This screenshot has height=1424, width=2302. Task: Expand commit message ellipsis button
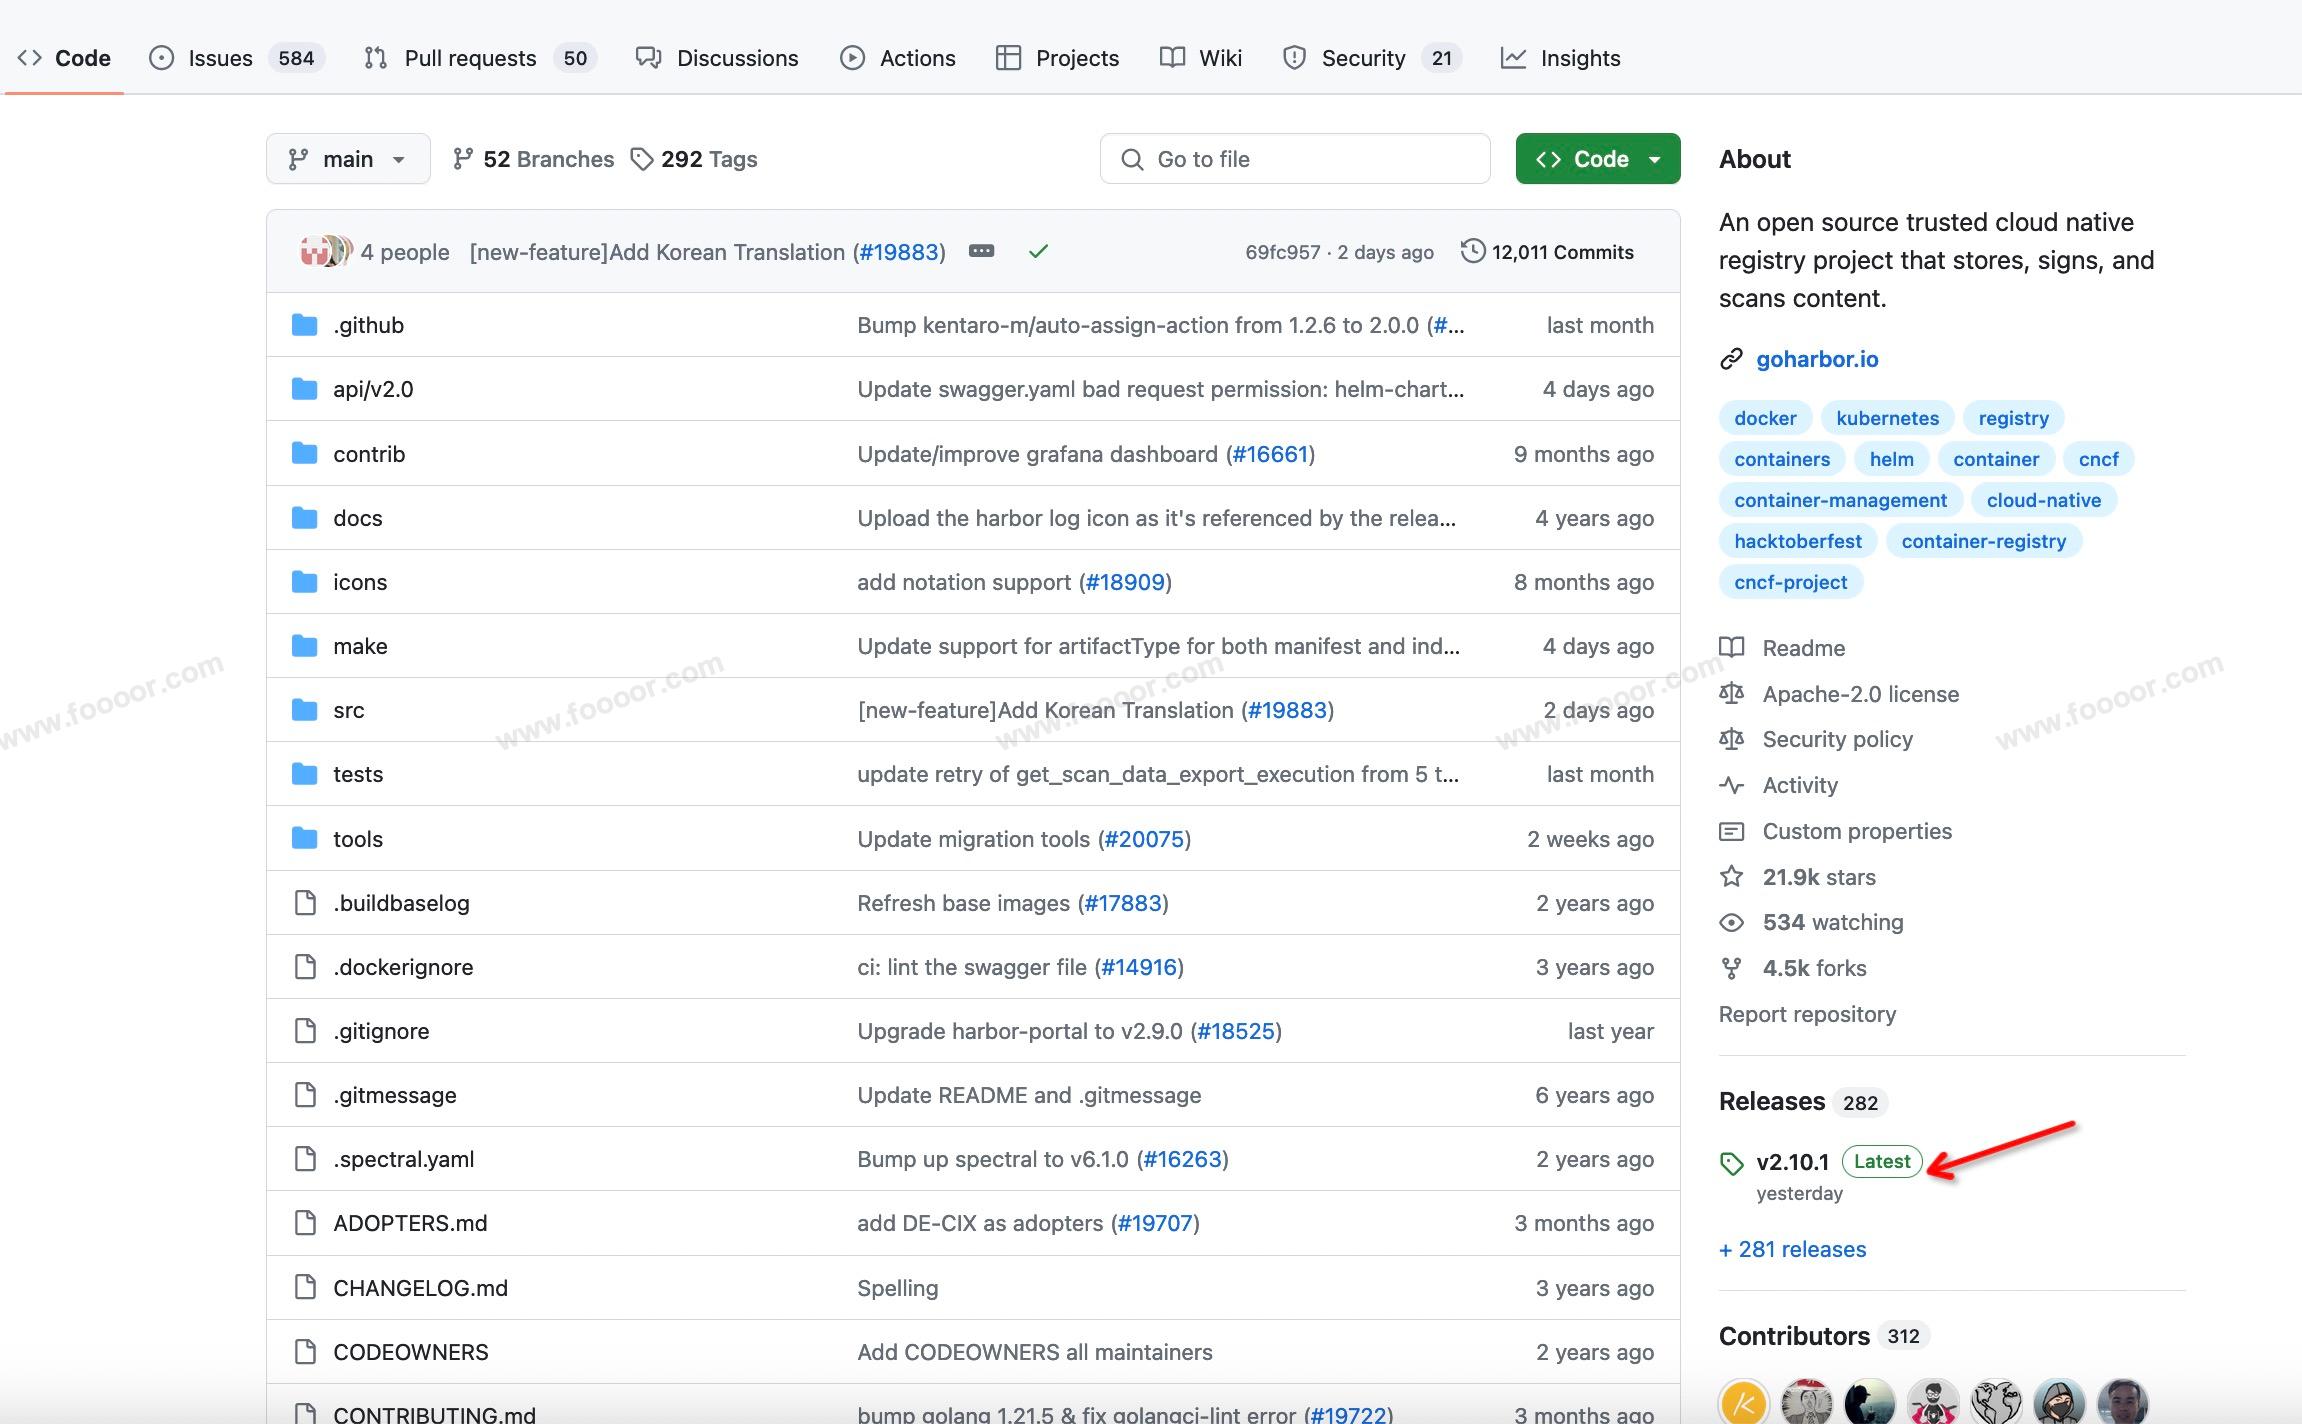coord(981,251)
